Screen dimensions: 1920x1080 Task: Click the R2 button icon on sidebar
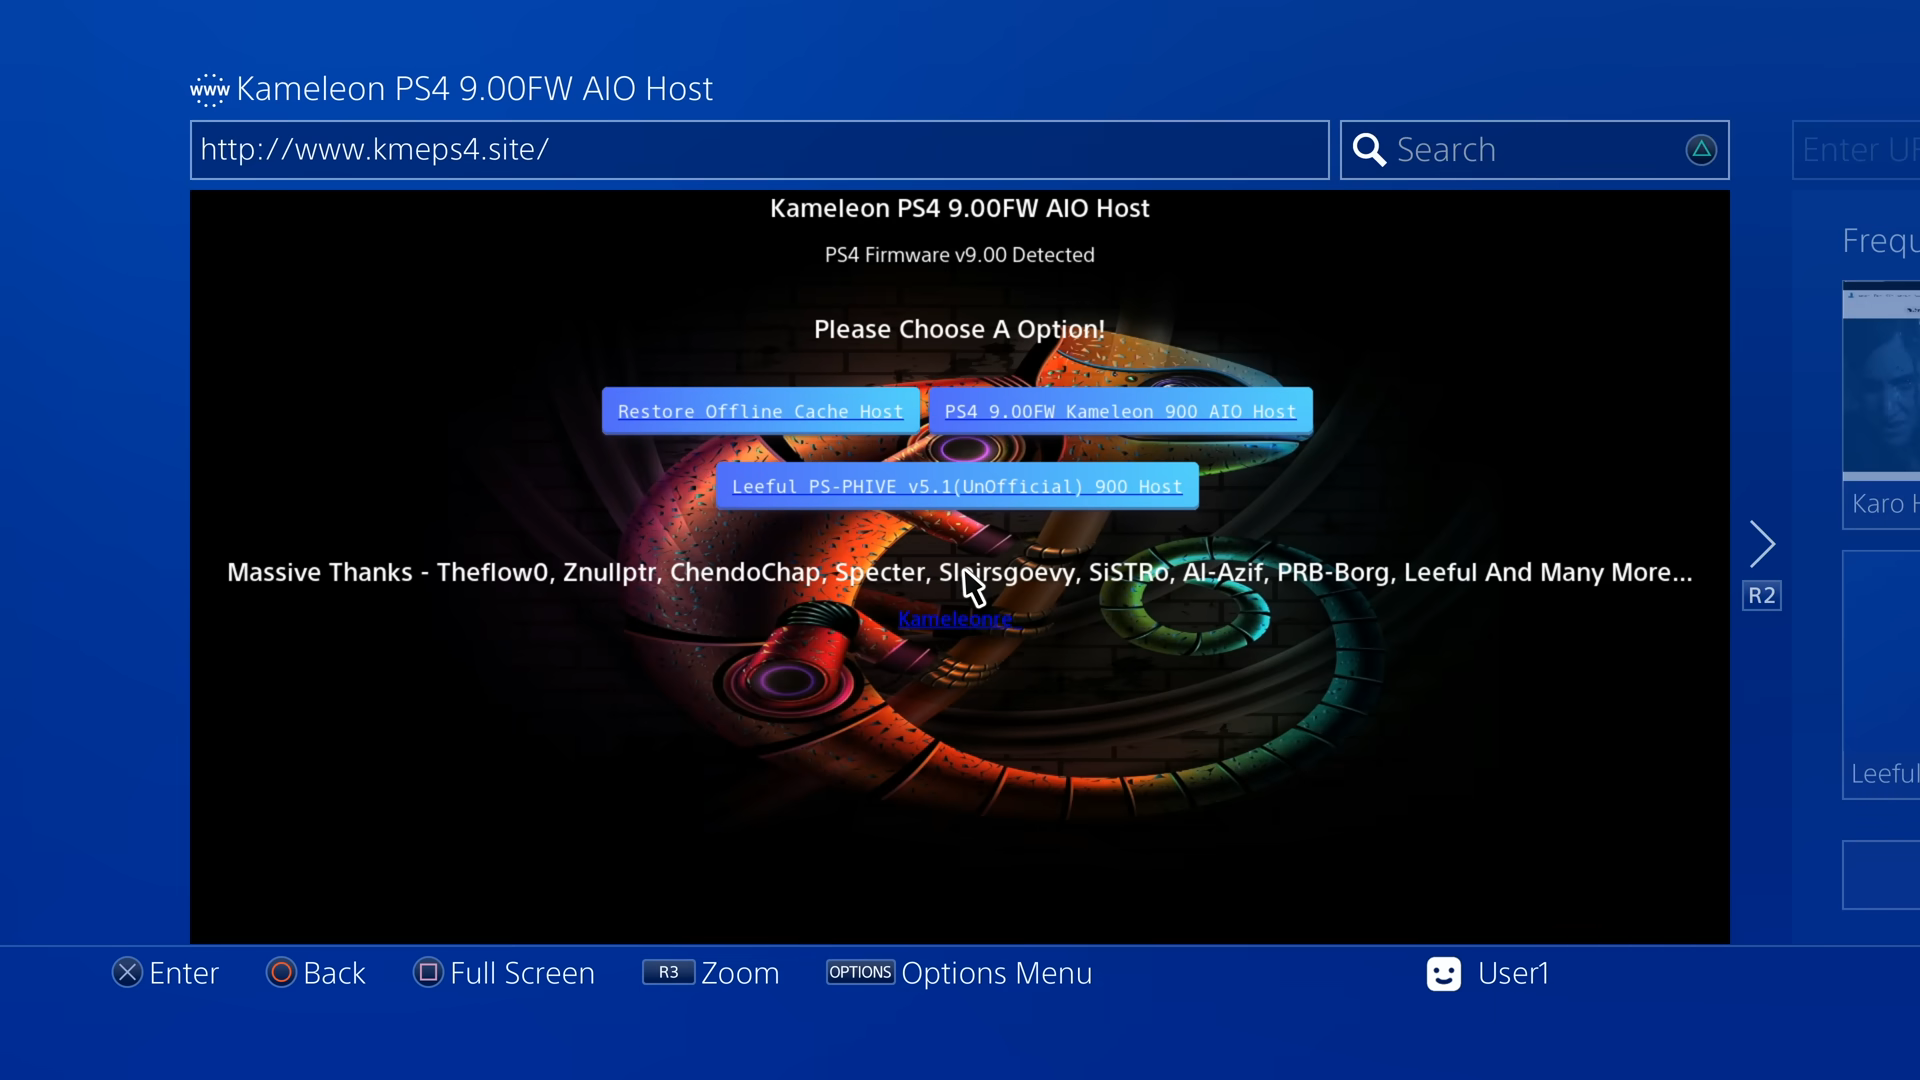click(x=1763, y=595)
